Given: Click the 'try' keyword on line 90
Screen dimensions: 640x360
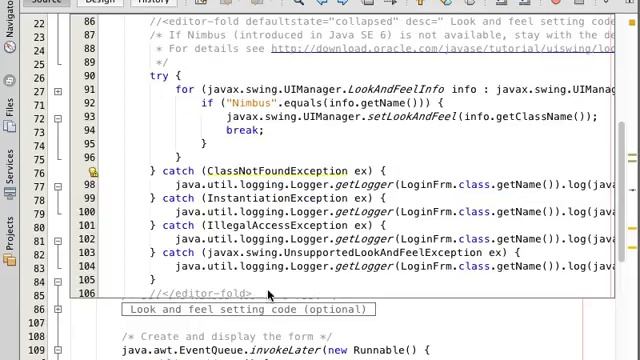Looking at the screenshot, I should [x=159, y=76].
